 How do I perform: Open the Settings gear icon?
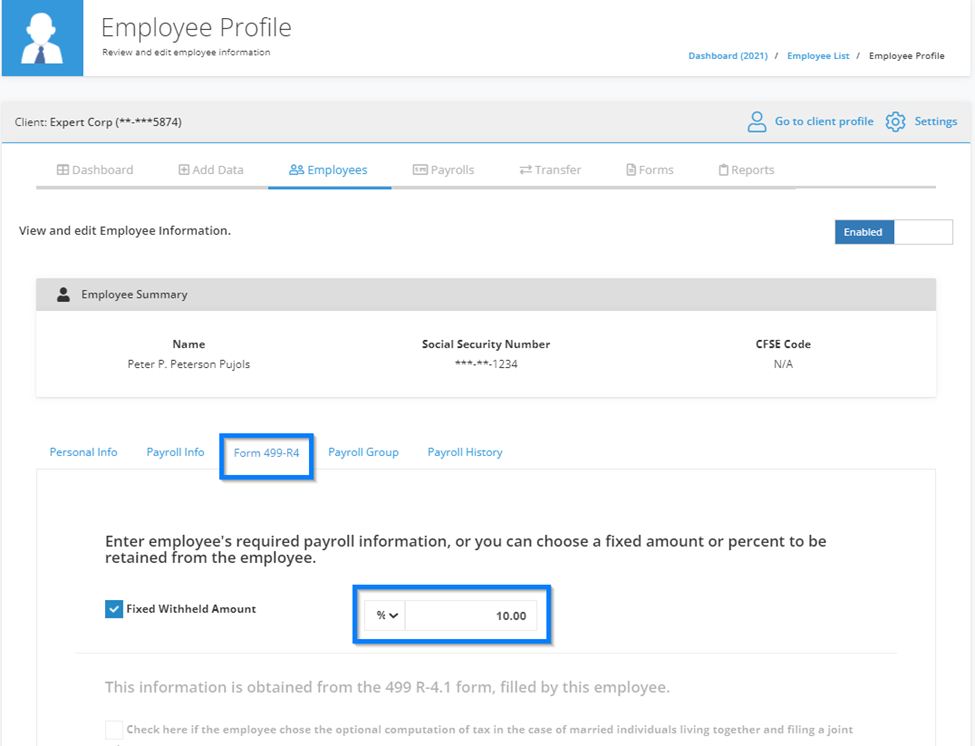click(x=895, y=122)
